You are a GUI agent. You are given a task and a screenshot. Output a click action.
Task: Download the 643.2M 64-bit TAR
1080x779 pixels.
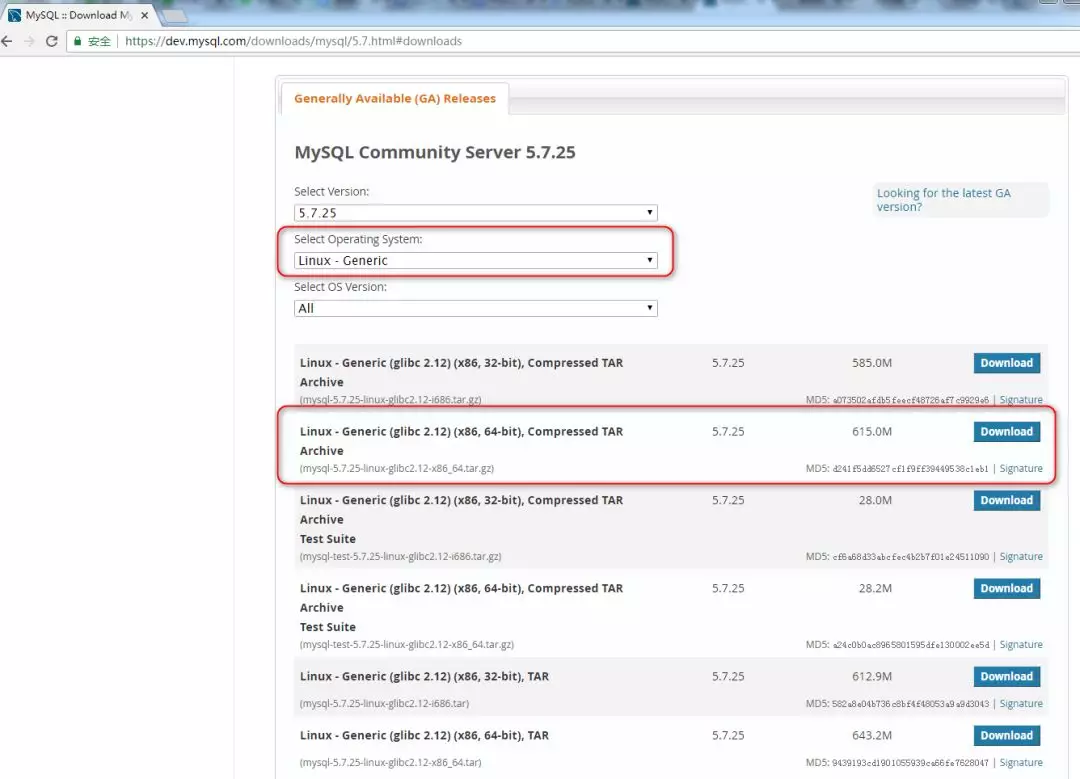1006,736
